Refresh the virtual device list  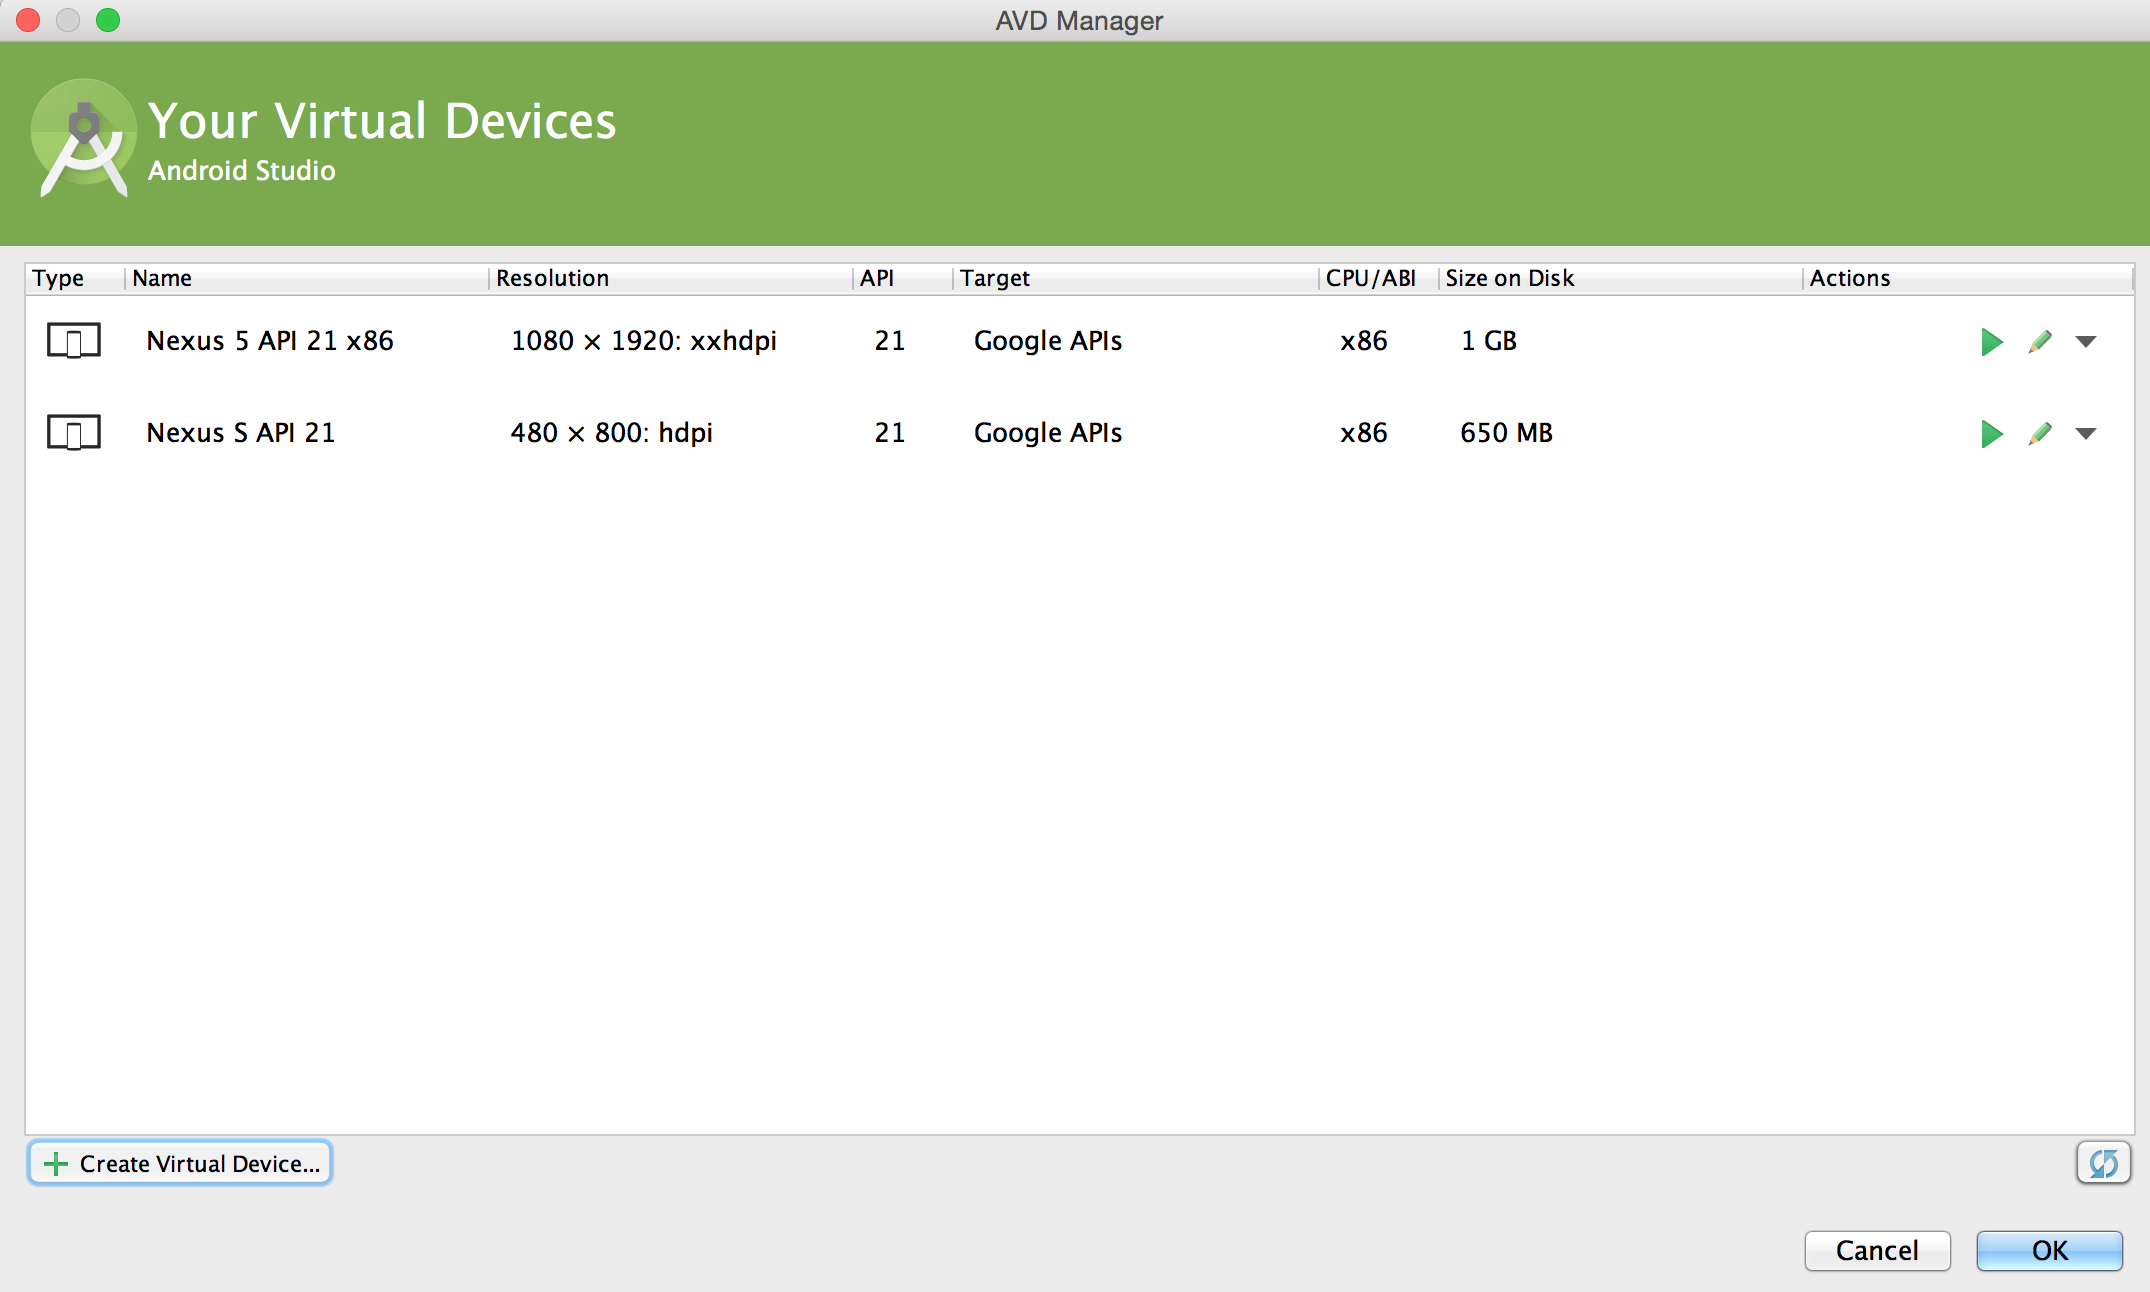[2104, 1163]
